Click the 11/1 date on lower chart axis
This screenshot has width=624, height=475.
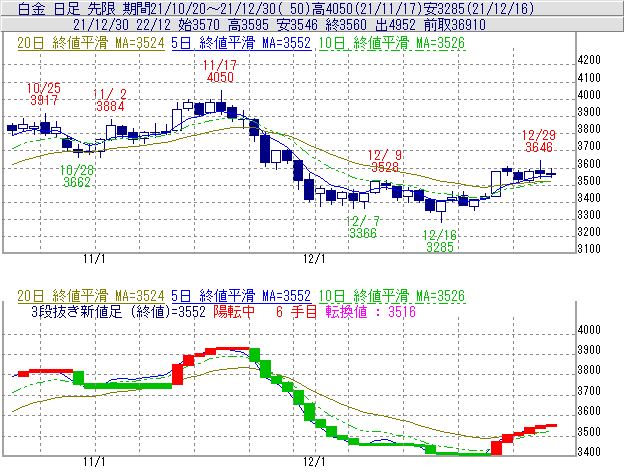[x=95, y=462]
